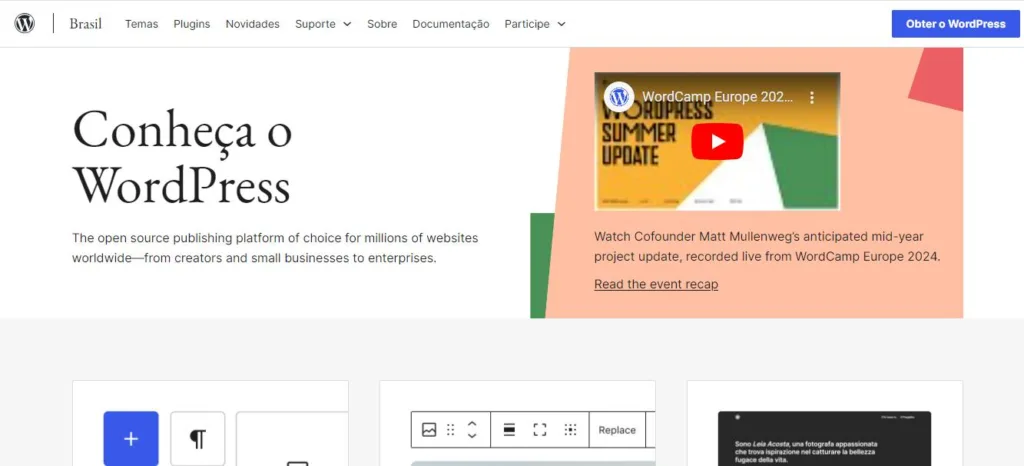
Task: Play the WordCamp Europe YouTube video
Action: [716, 141]
